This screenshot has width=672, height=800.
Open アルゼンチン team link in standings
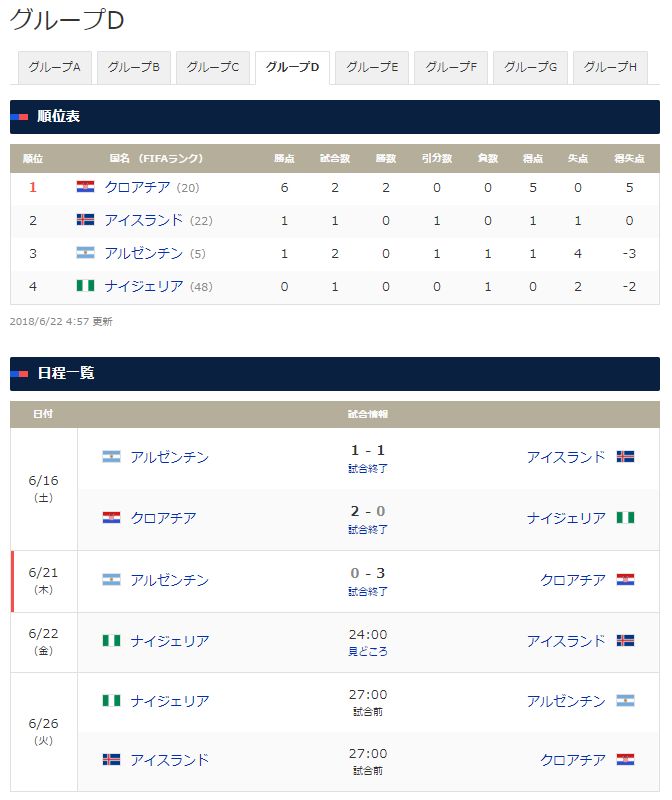143,253
